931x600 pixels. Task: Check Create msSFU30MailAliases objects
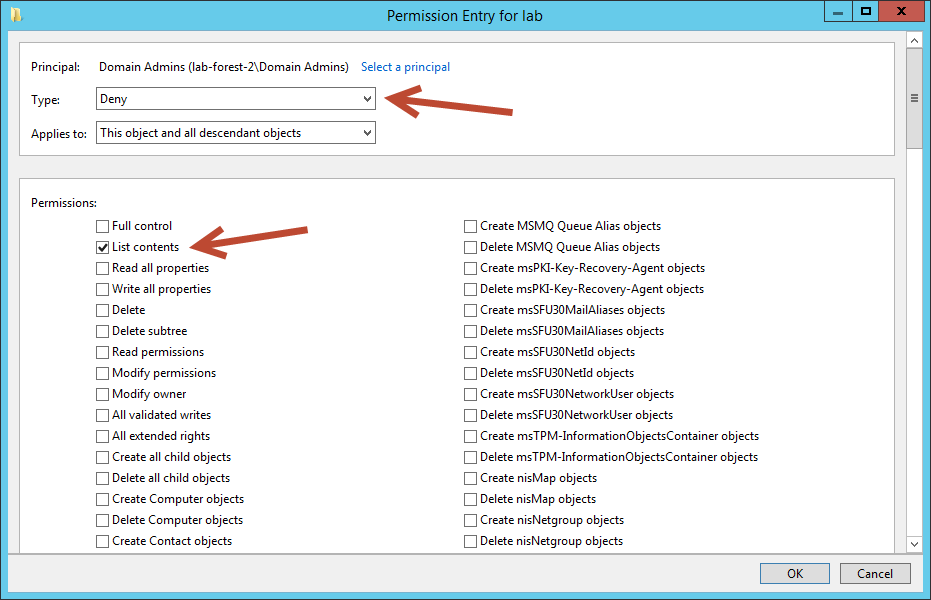point(470,310)
